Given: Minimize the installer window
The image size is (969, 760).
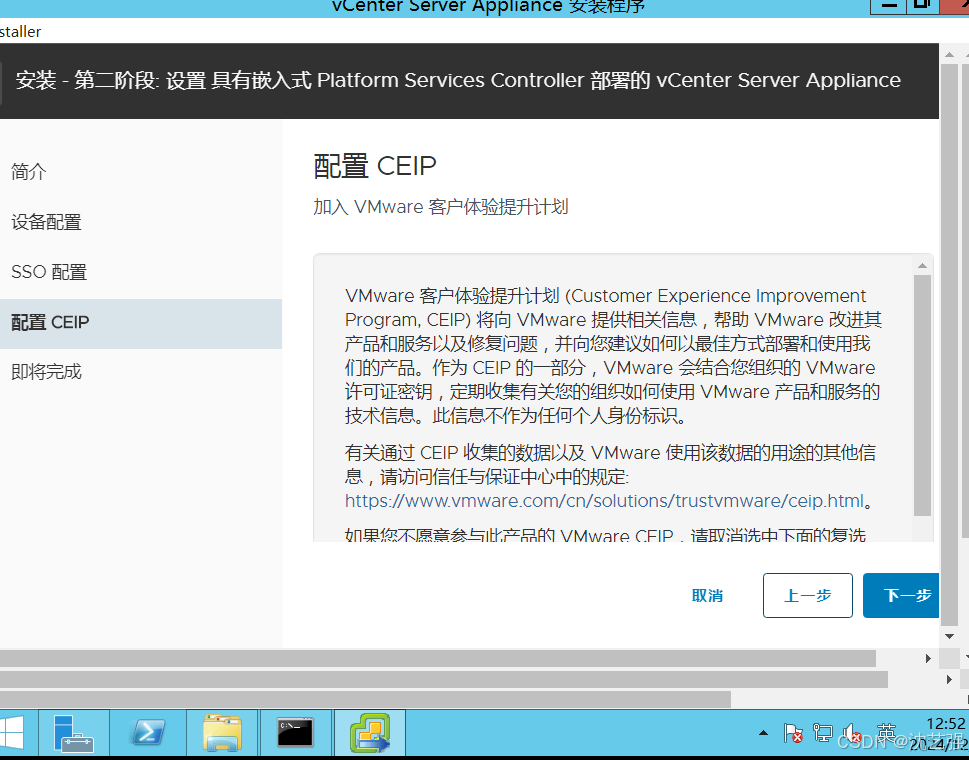Looking at the screenshot, I should click(x=889, y=5).
